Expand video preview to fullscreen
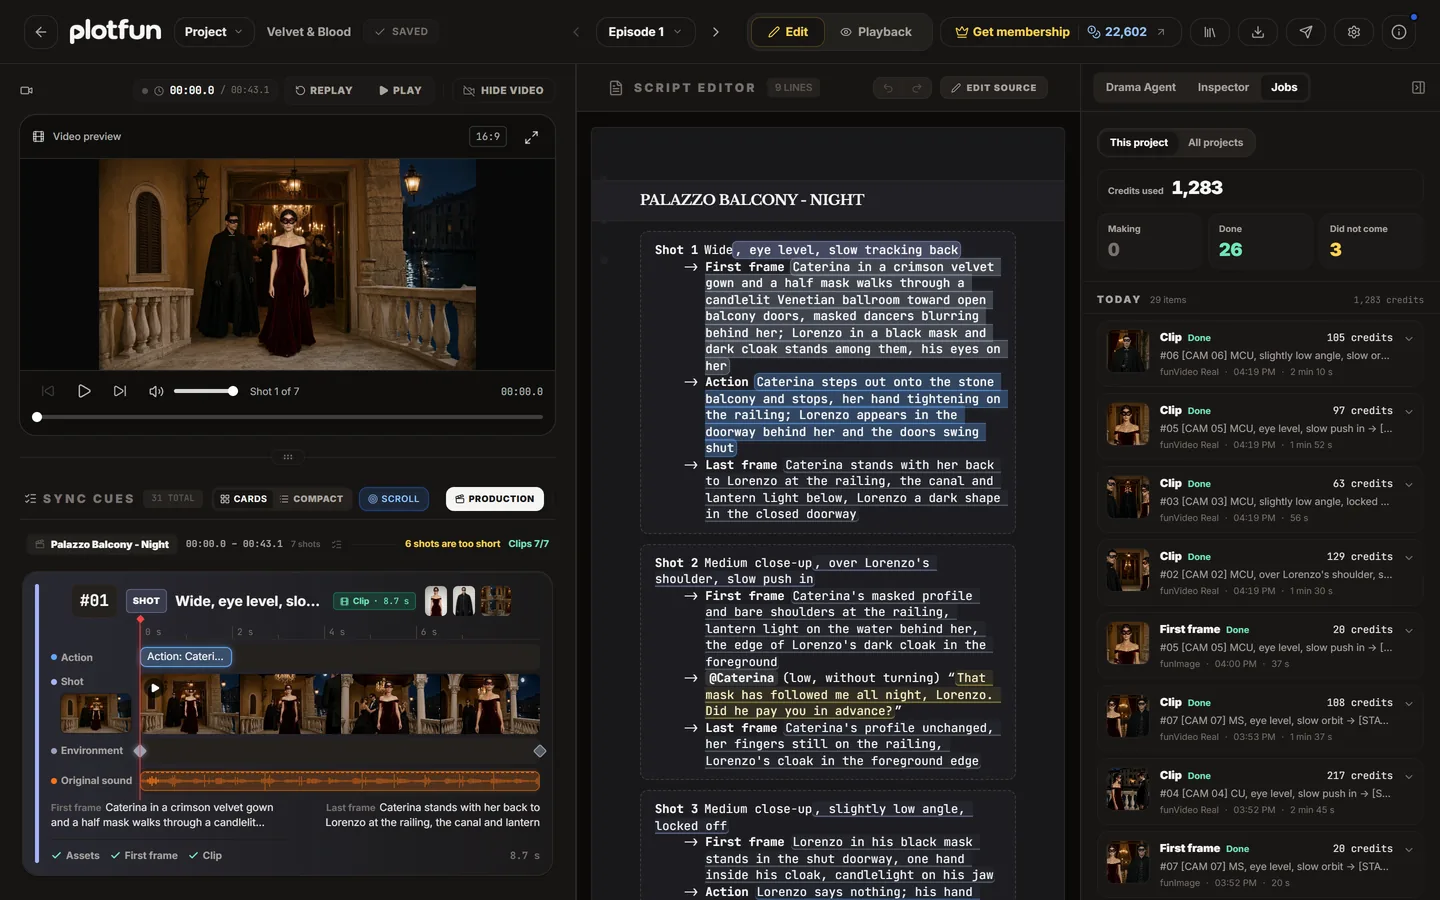Image resolution: width=1440 pixels, height=900 pixels. click(532, 137)
